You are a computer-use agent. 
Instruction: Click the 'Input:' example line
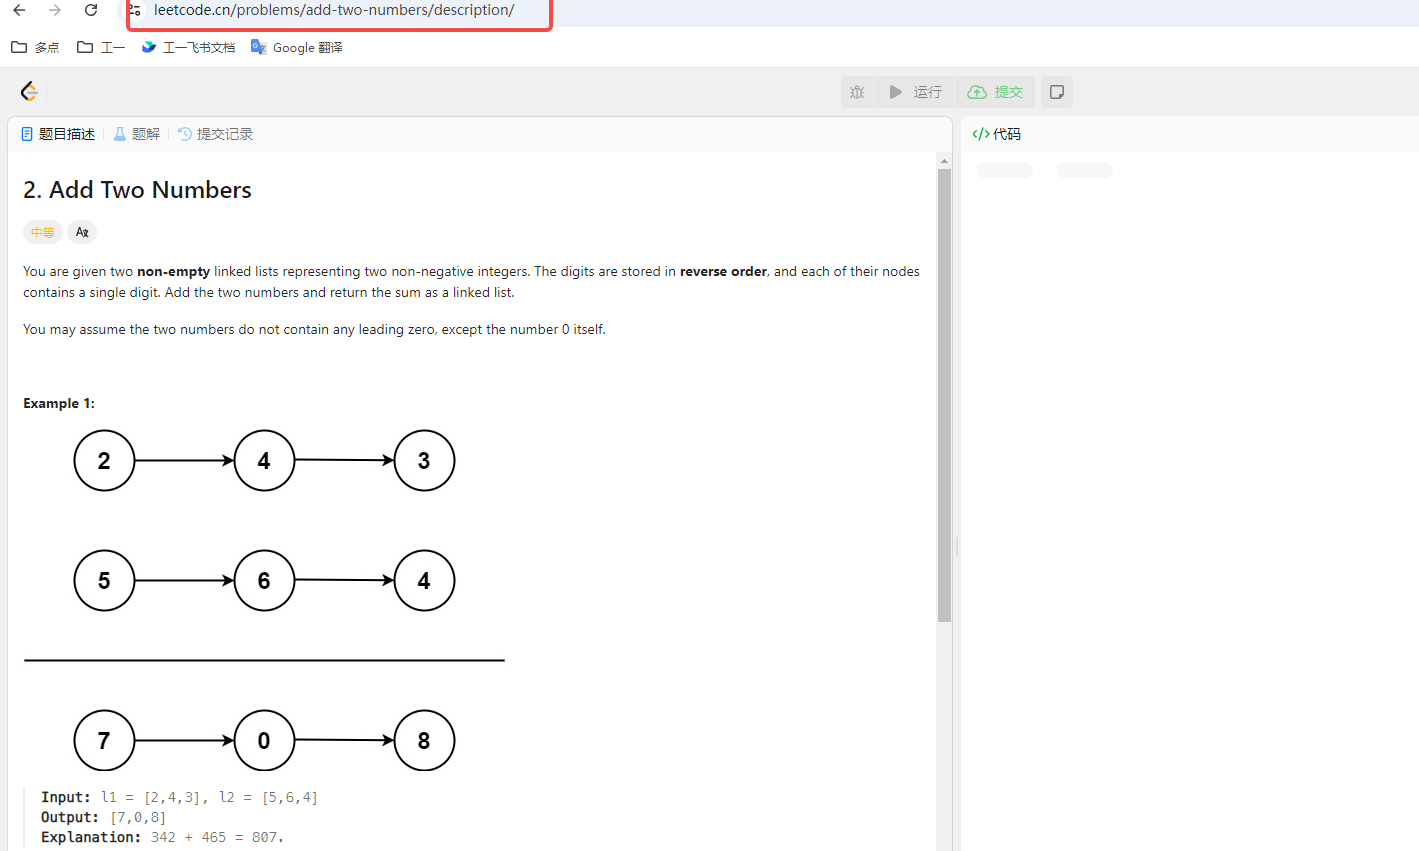(x=179, y=797)
